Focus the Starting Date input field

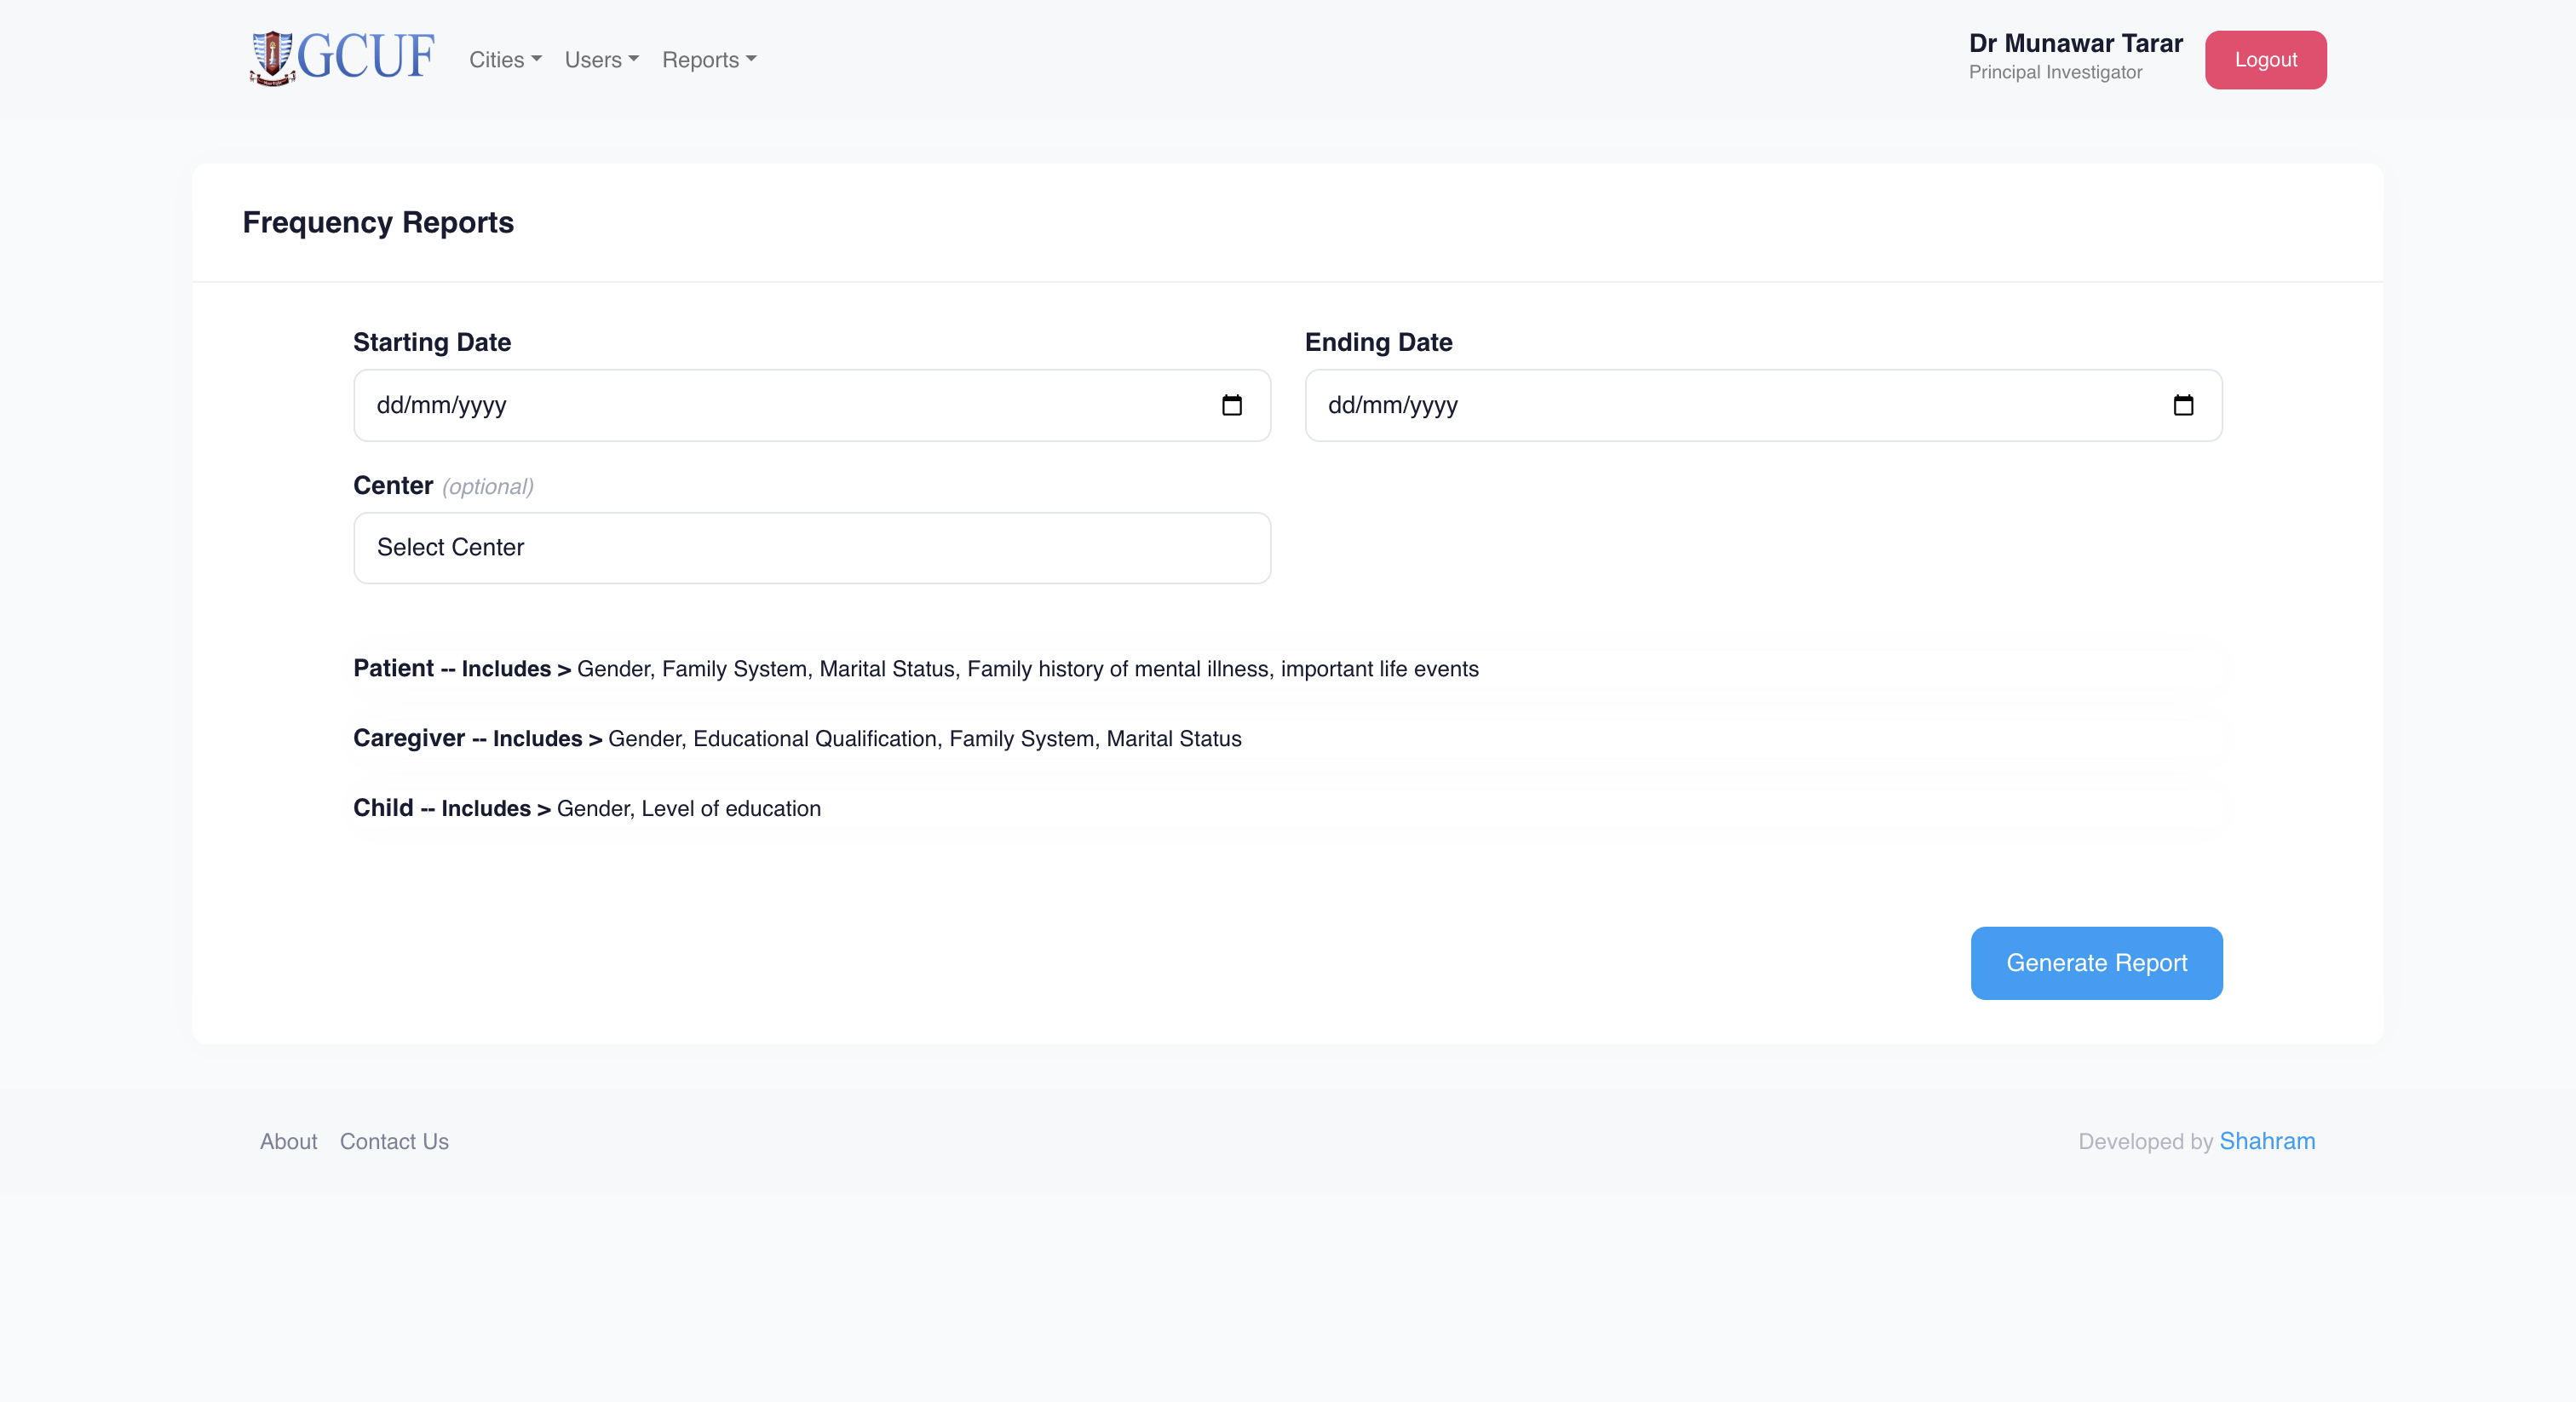click(812, 405)
